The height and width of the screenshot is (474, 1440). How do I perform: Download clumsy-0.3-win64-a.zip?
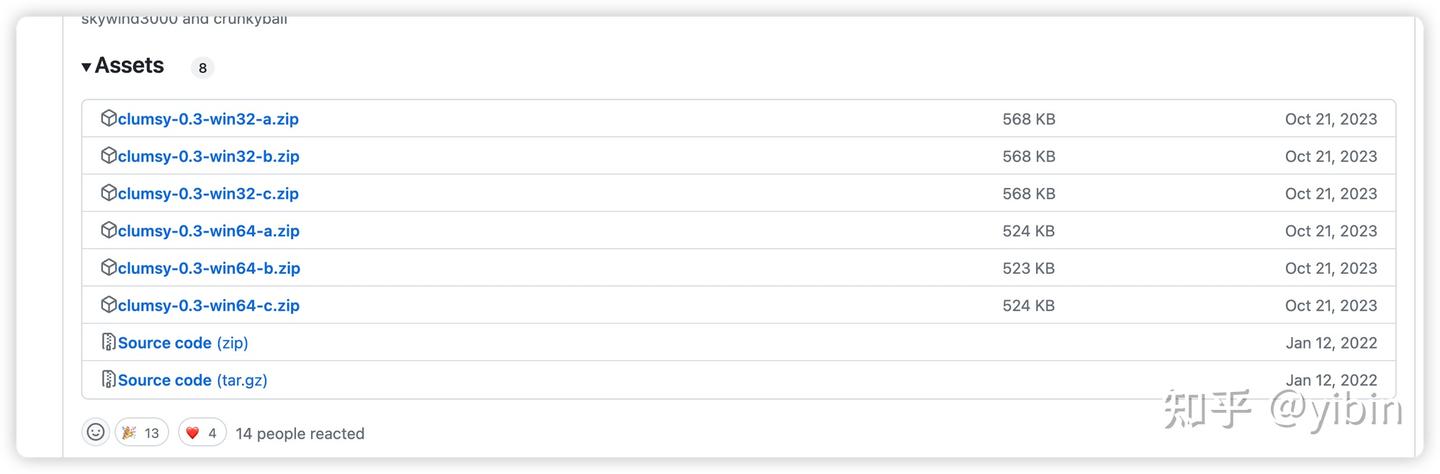[208, 231]
